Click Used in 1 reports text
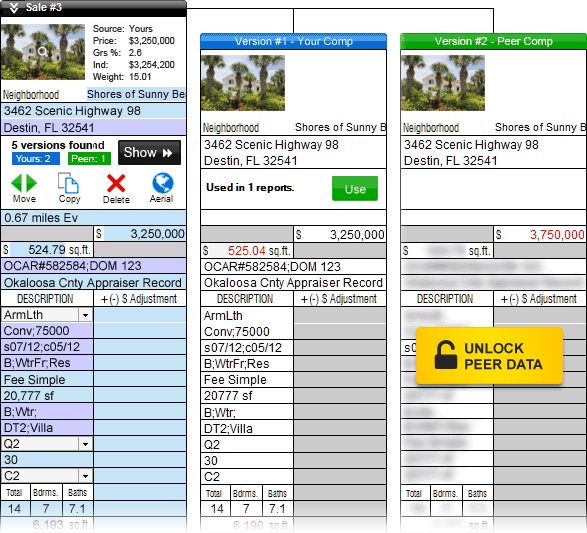Image resolution: width=587 pixels, height=533 pixels. [250, 188]
